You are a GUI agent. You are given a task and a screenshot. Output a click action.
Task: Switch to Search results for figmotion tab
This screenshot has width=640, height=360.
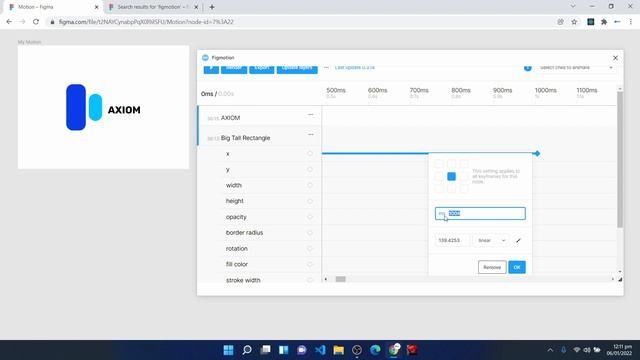pyautogui.click(x=153, y=7)
